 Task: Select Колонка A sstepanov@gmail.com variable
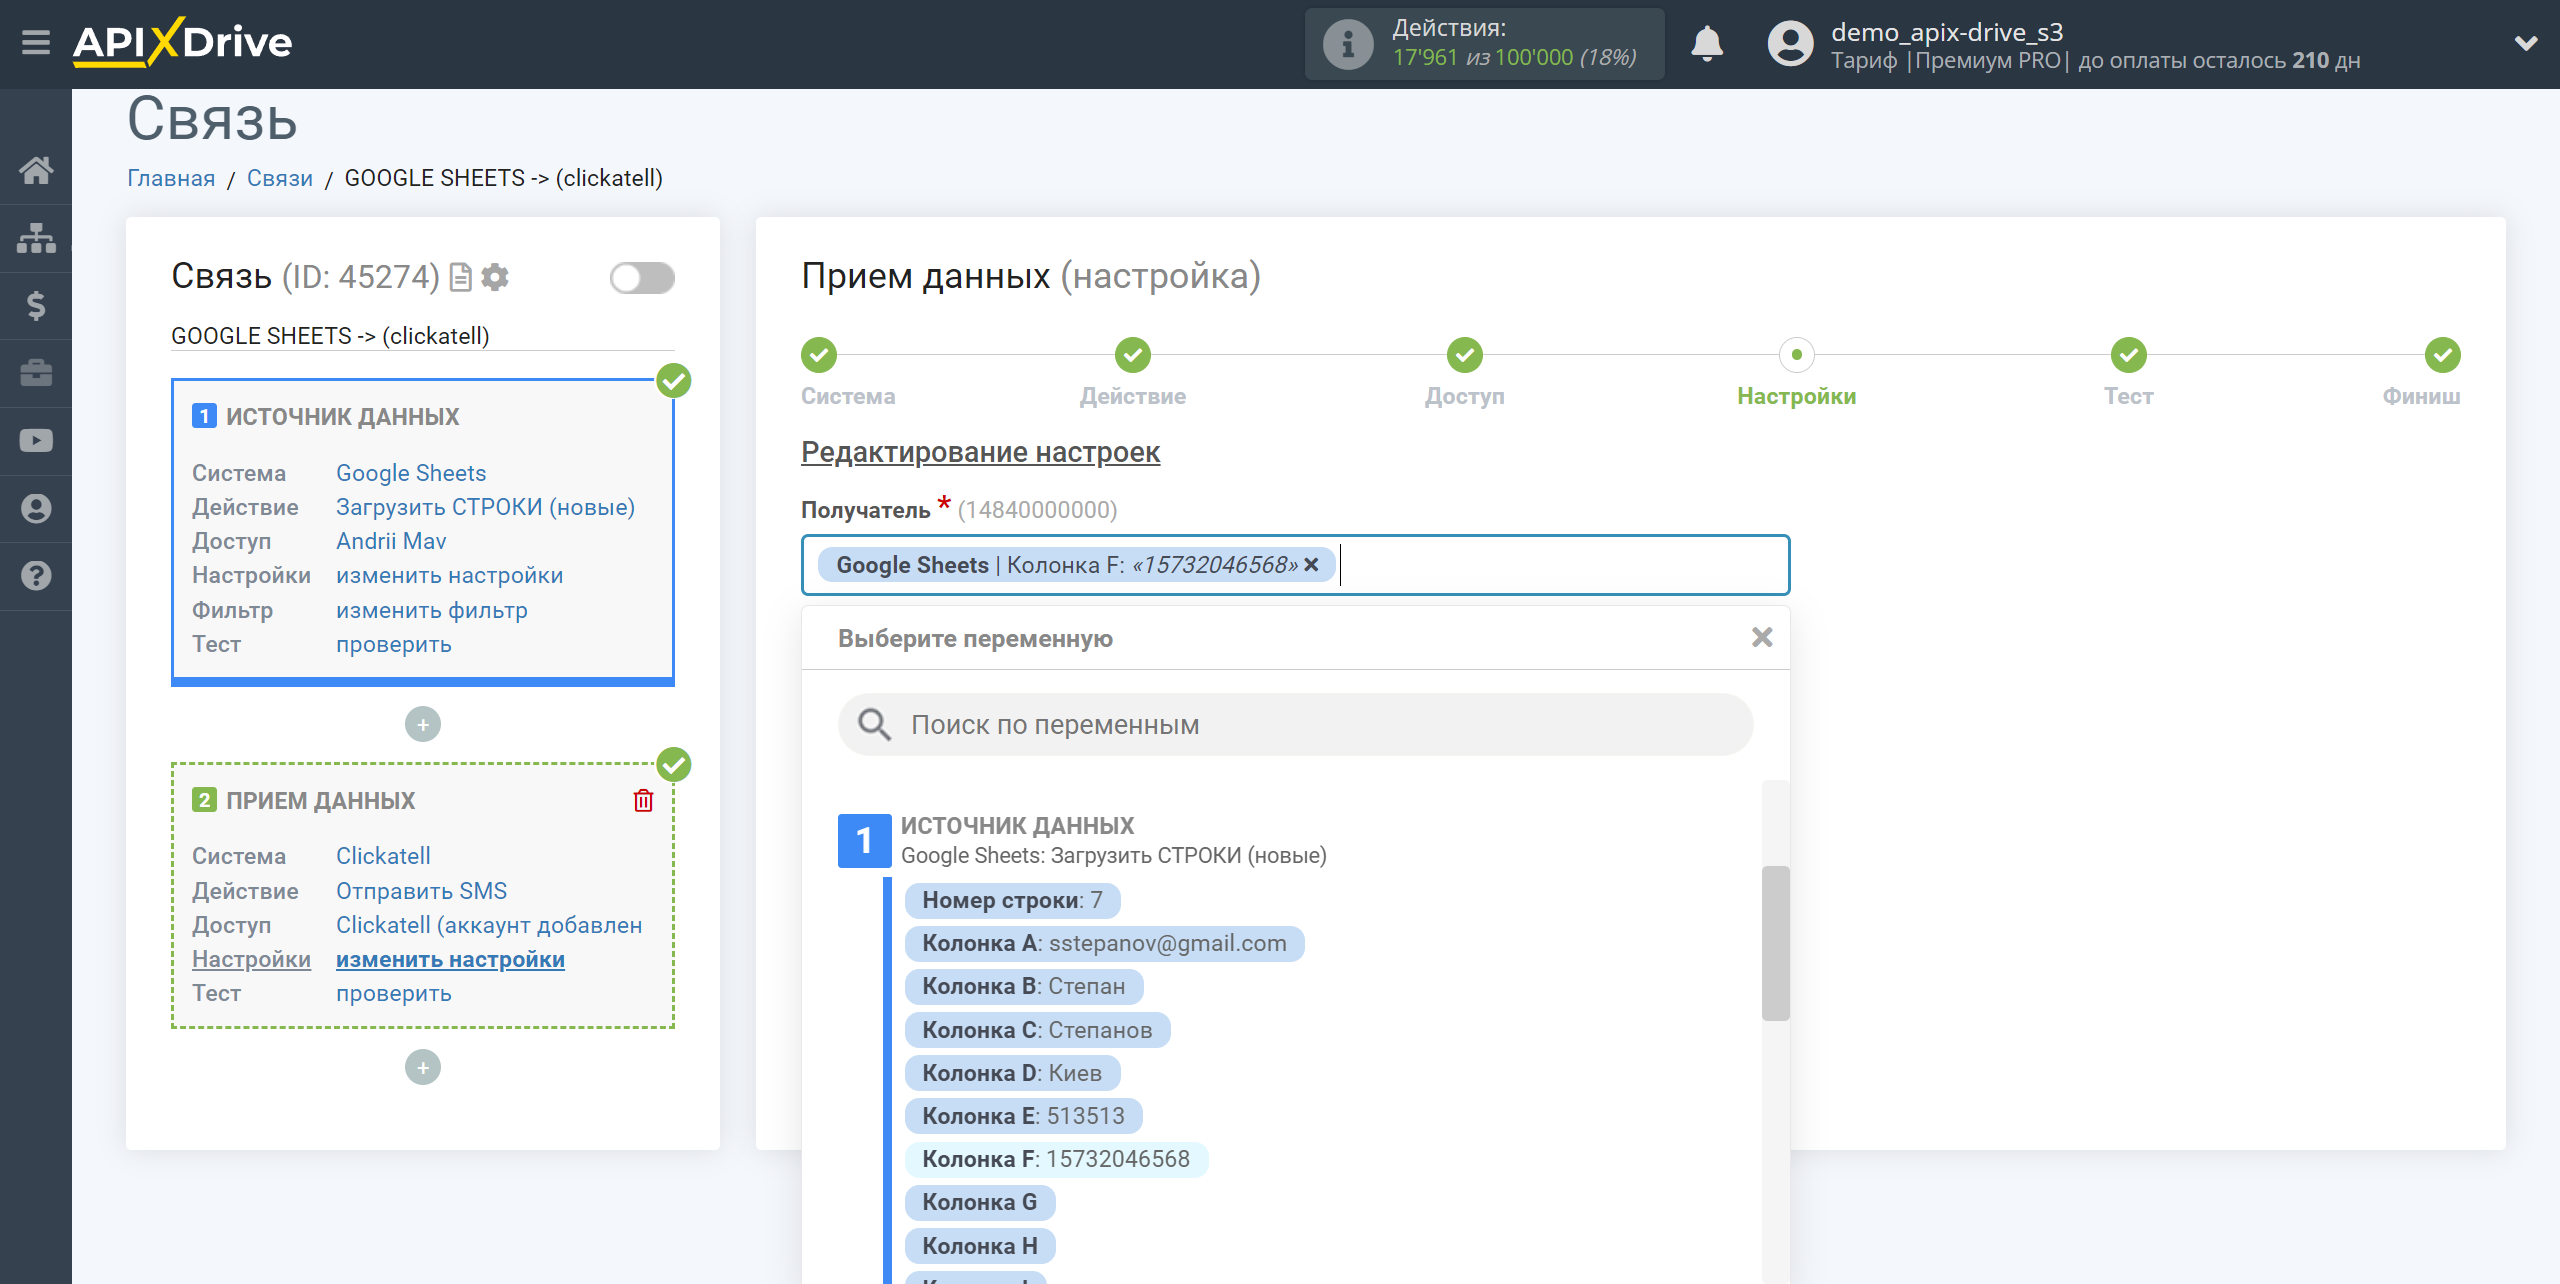(1104, 943)
